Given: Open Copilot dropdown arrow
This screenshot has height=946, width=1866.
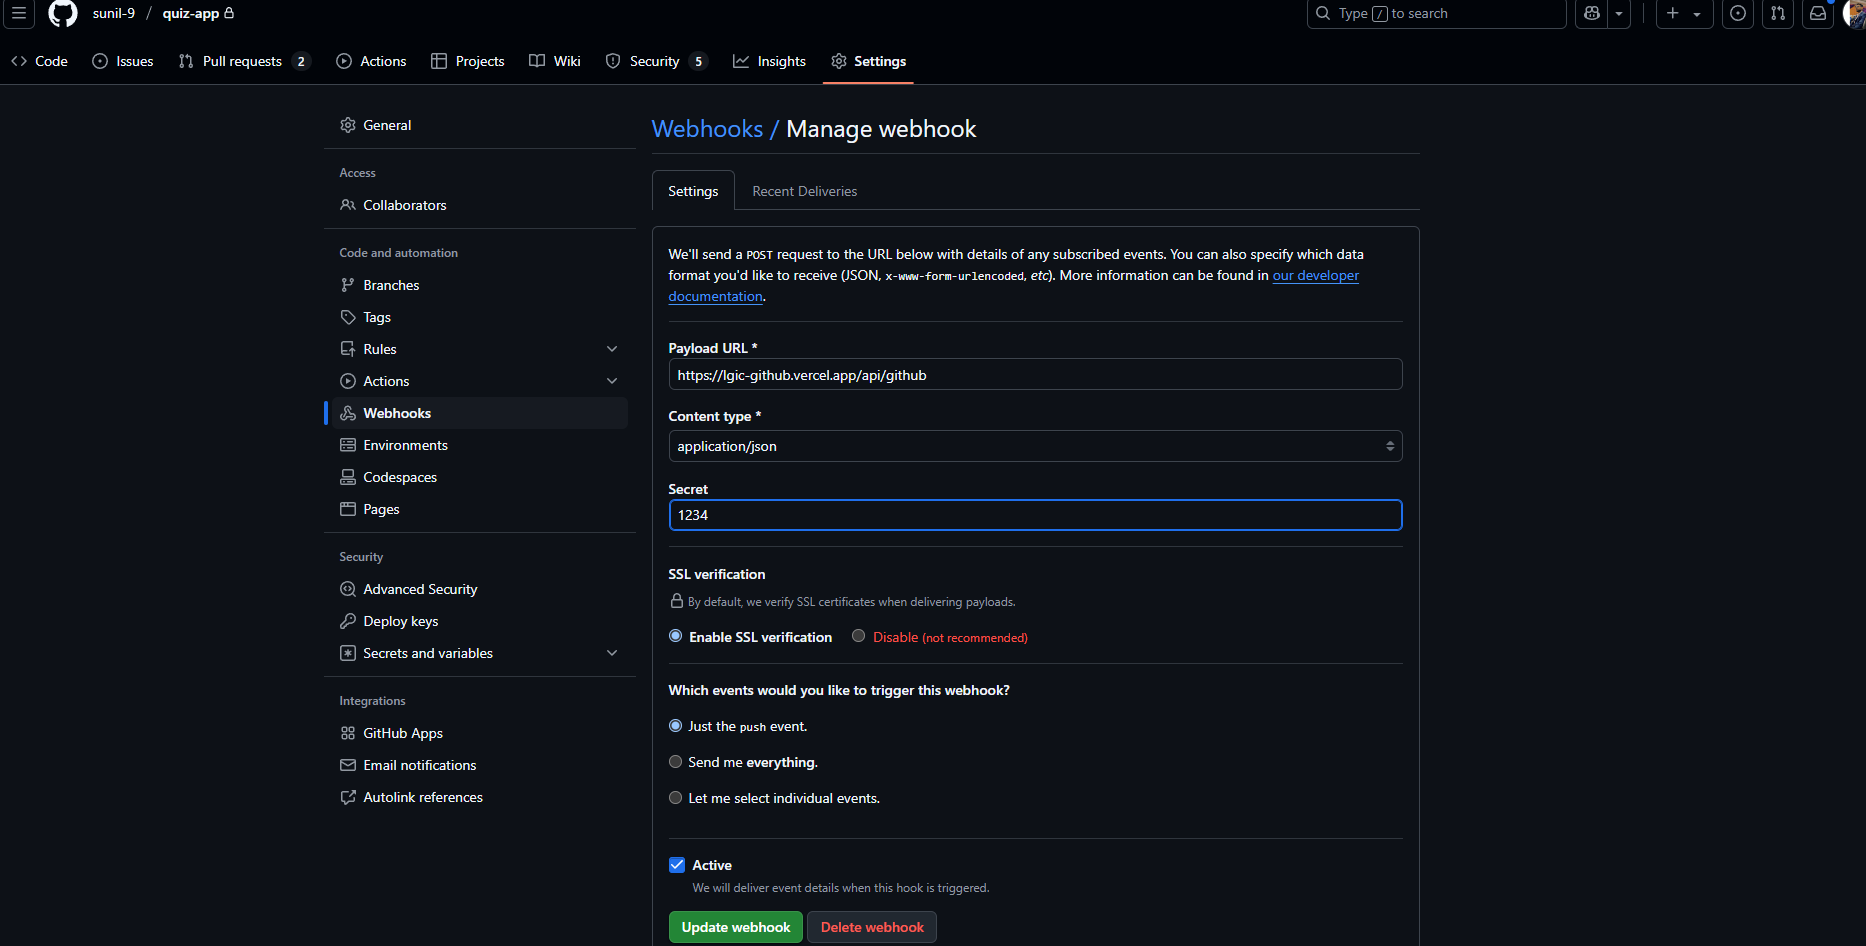Looking at the screenshot, I should tap(1619, 13).
